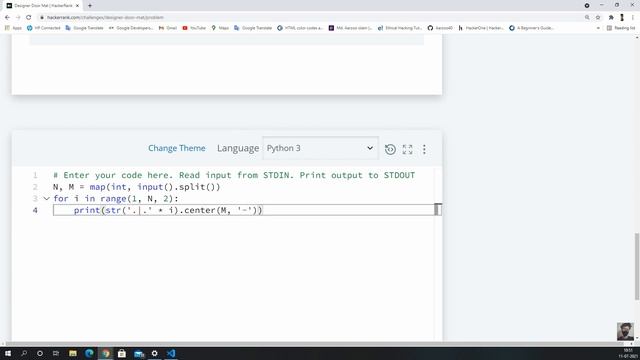
Task: Open the Settings gear in the taskbar
Action: [x=154, y=353]
